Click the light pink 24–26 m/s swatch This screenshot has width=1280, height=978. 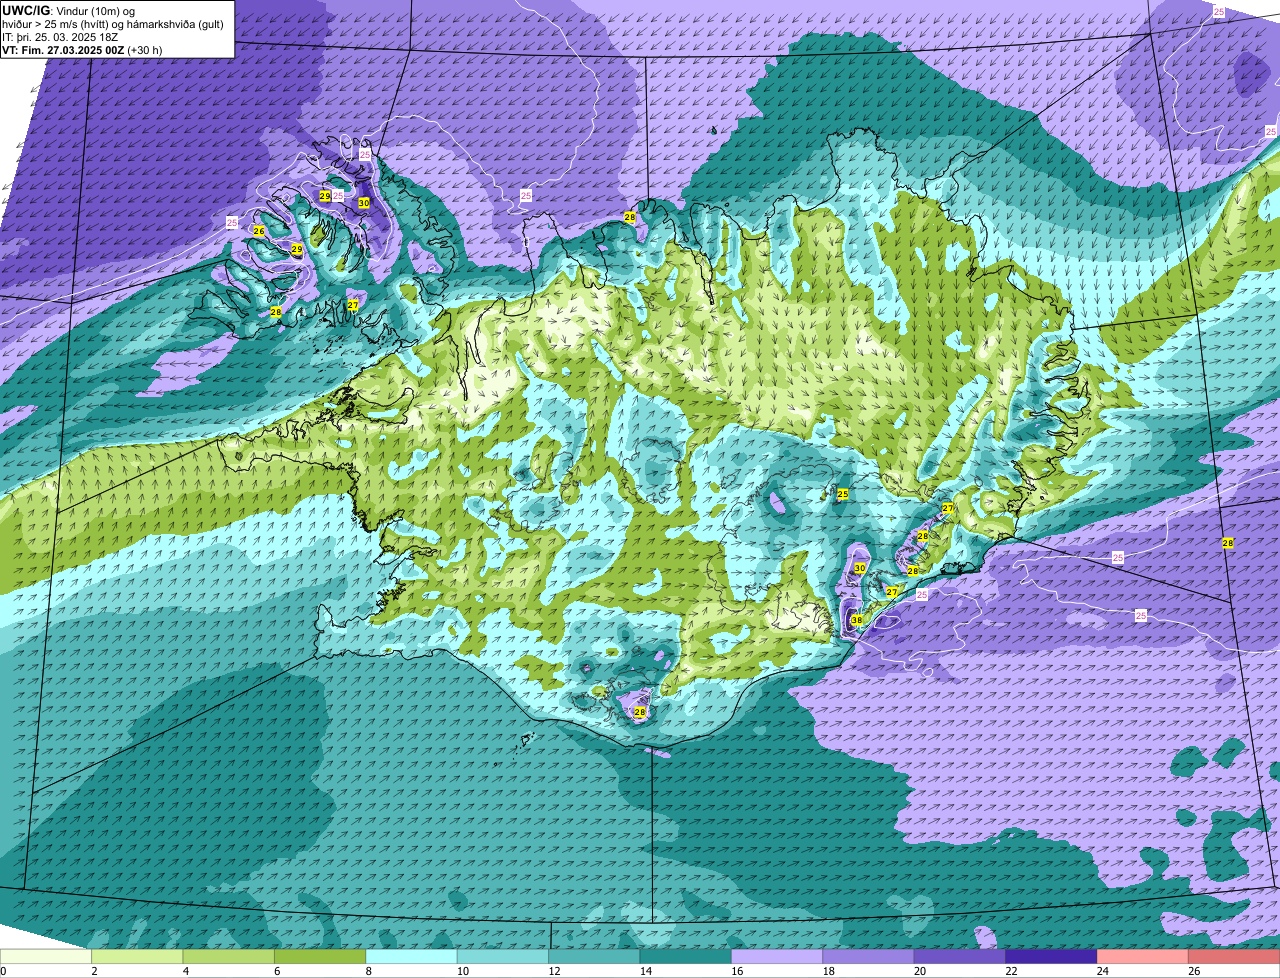pos(1143,956)
